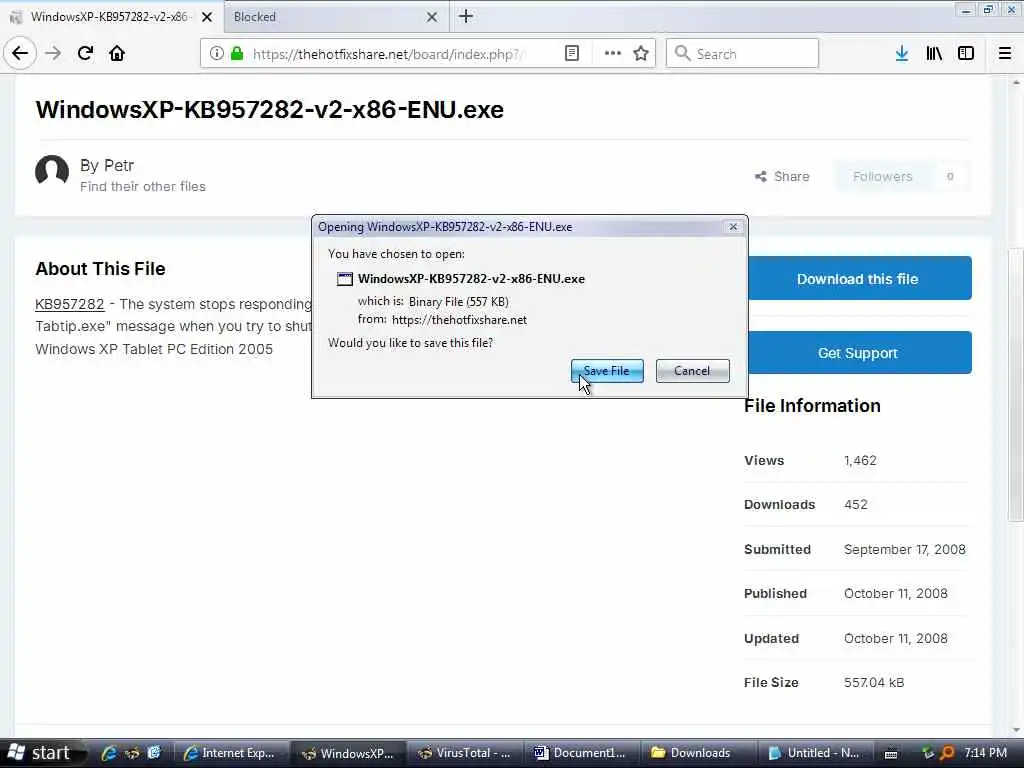Switch to Document1 Word taskbar button
The height and width of the screenshot is (768, 1024).
pyautogui.click(x=583, y=753)
